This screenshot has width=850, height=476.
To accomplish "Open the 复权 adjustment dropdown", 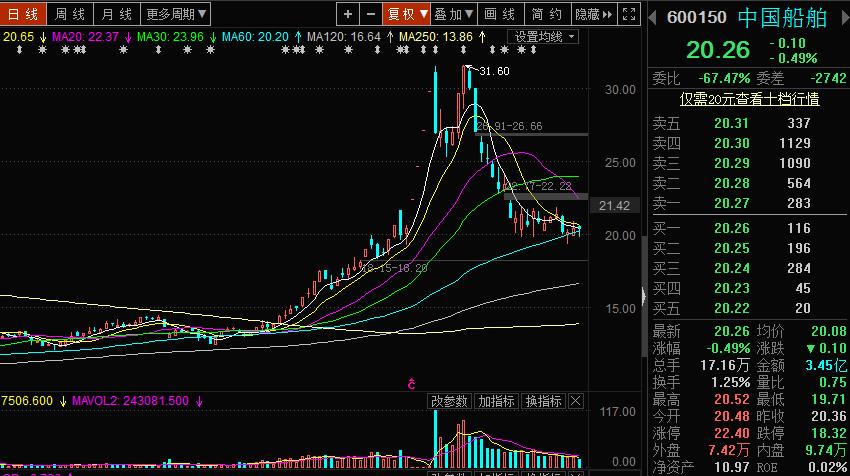I will [407, 14].
